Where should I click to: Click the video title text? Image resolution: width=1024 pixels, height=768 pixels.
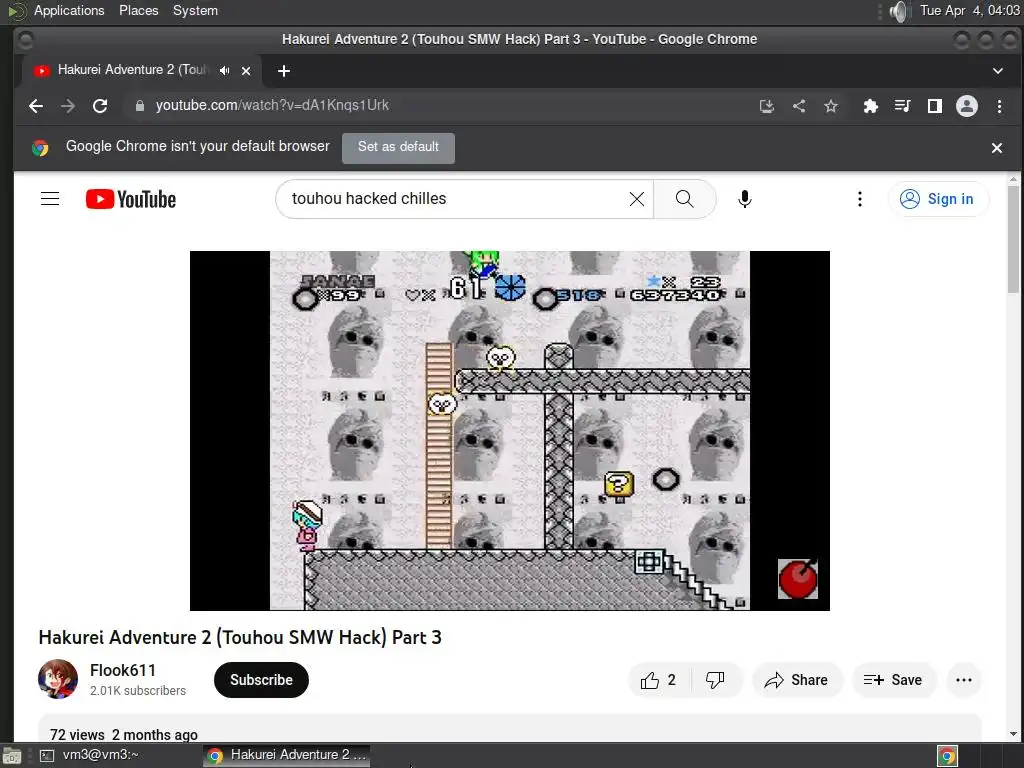coord(240,637)
